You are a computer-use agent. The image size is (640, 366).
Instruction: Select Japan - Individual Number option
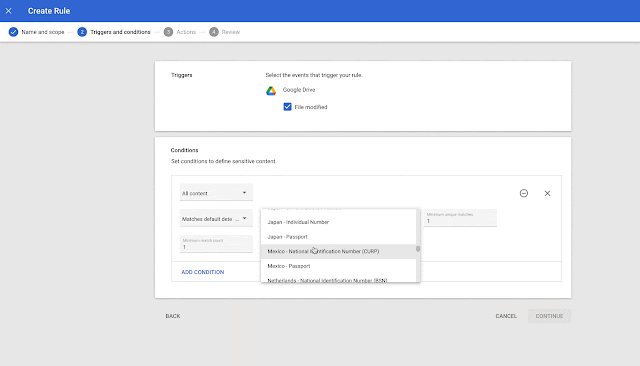[338, 222]
